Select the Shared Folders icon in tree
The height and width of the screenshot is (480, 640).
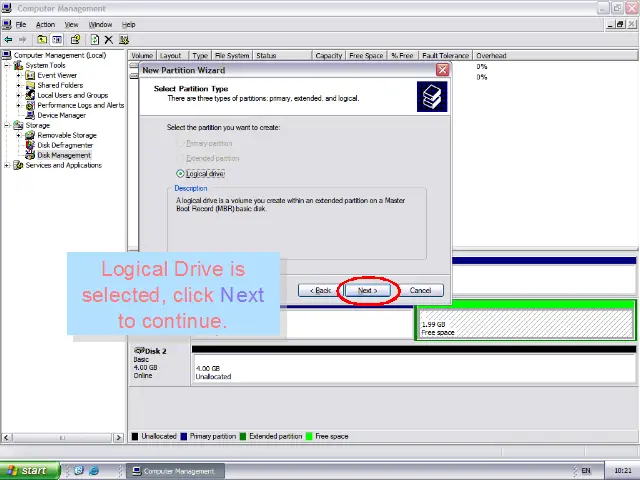(x=30, y=85)
